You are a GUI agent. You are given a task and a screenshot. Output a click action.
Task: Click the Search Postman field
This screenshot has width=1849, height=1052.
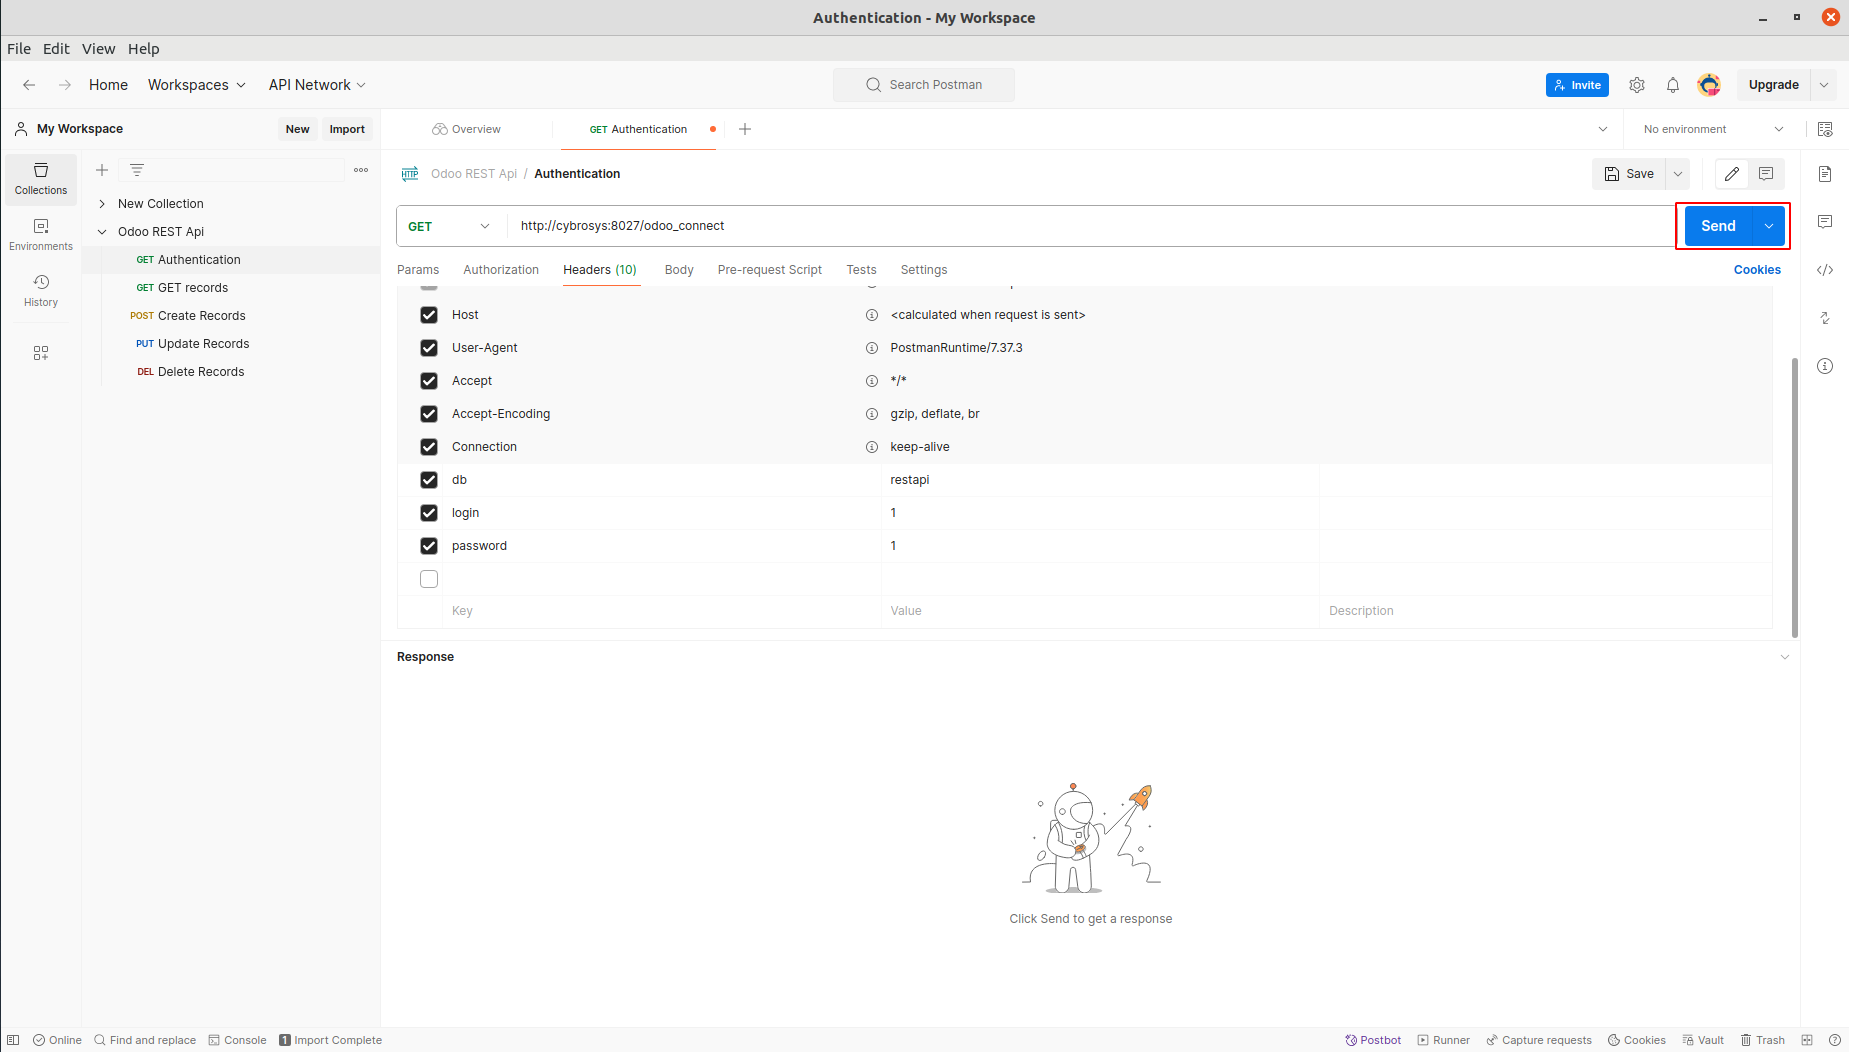924,85
